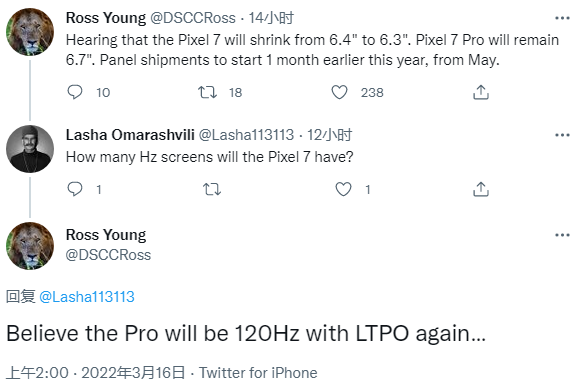Screen dimensions: 583x387
Task: Open Ross Young's profile from top tweet name
Action: pos(106,18)
